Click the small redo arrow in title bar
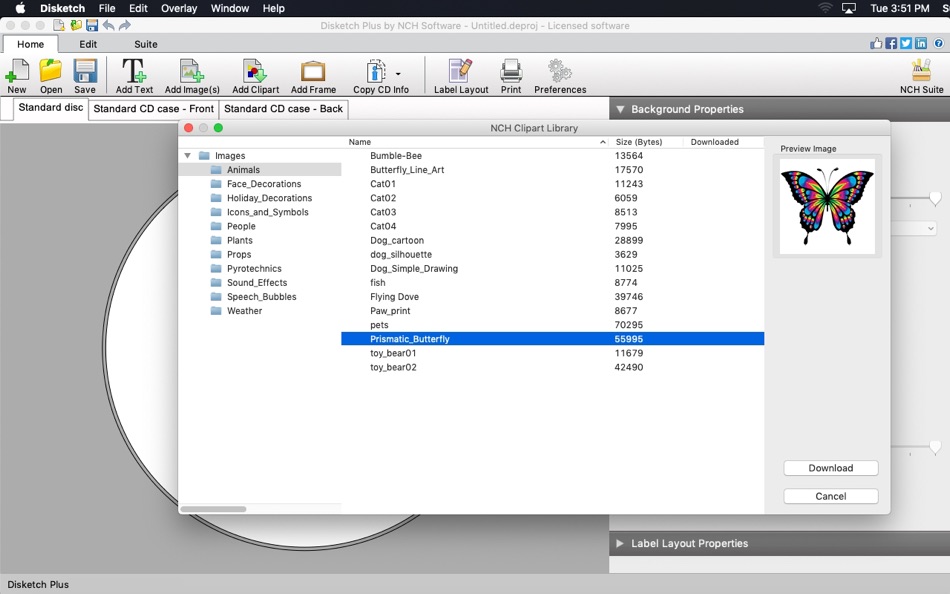 tap(125, 25)
